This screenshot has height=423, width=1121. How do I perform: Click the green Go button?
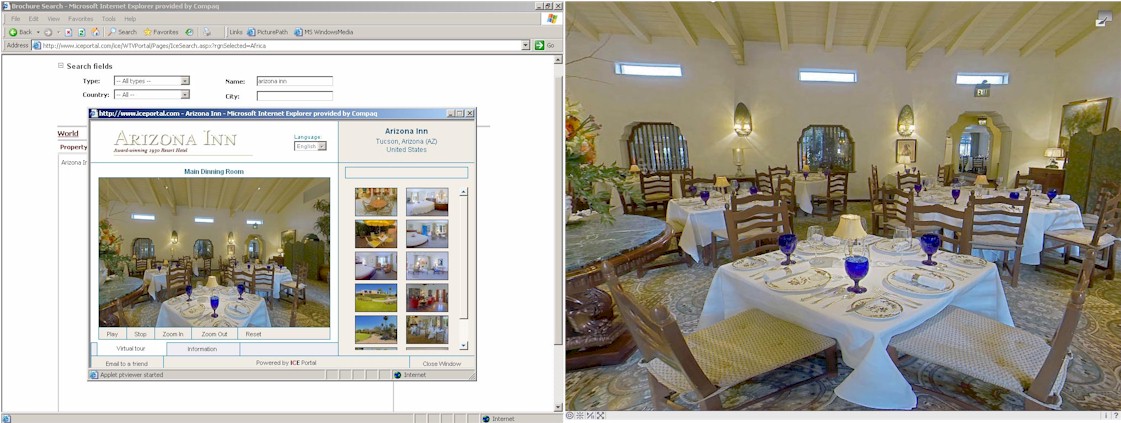(x=545, y=45)
